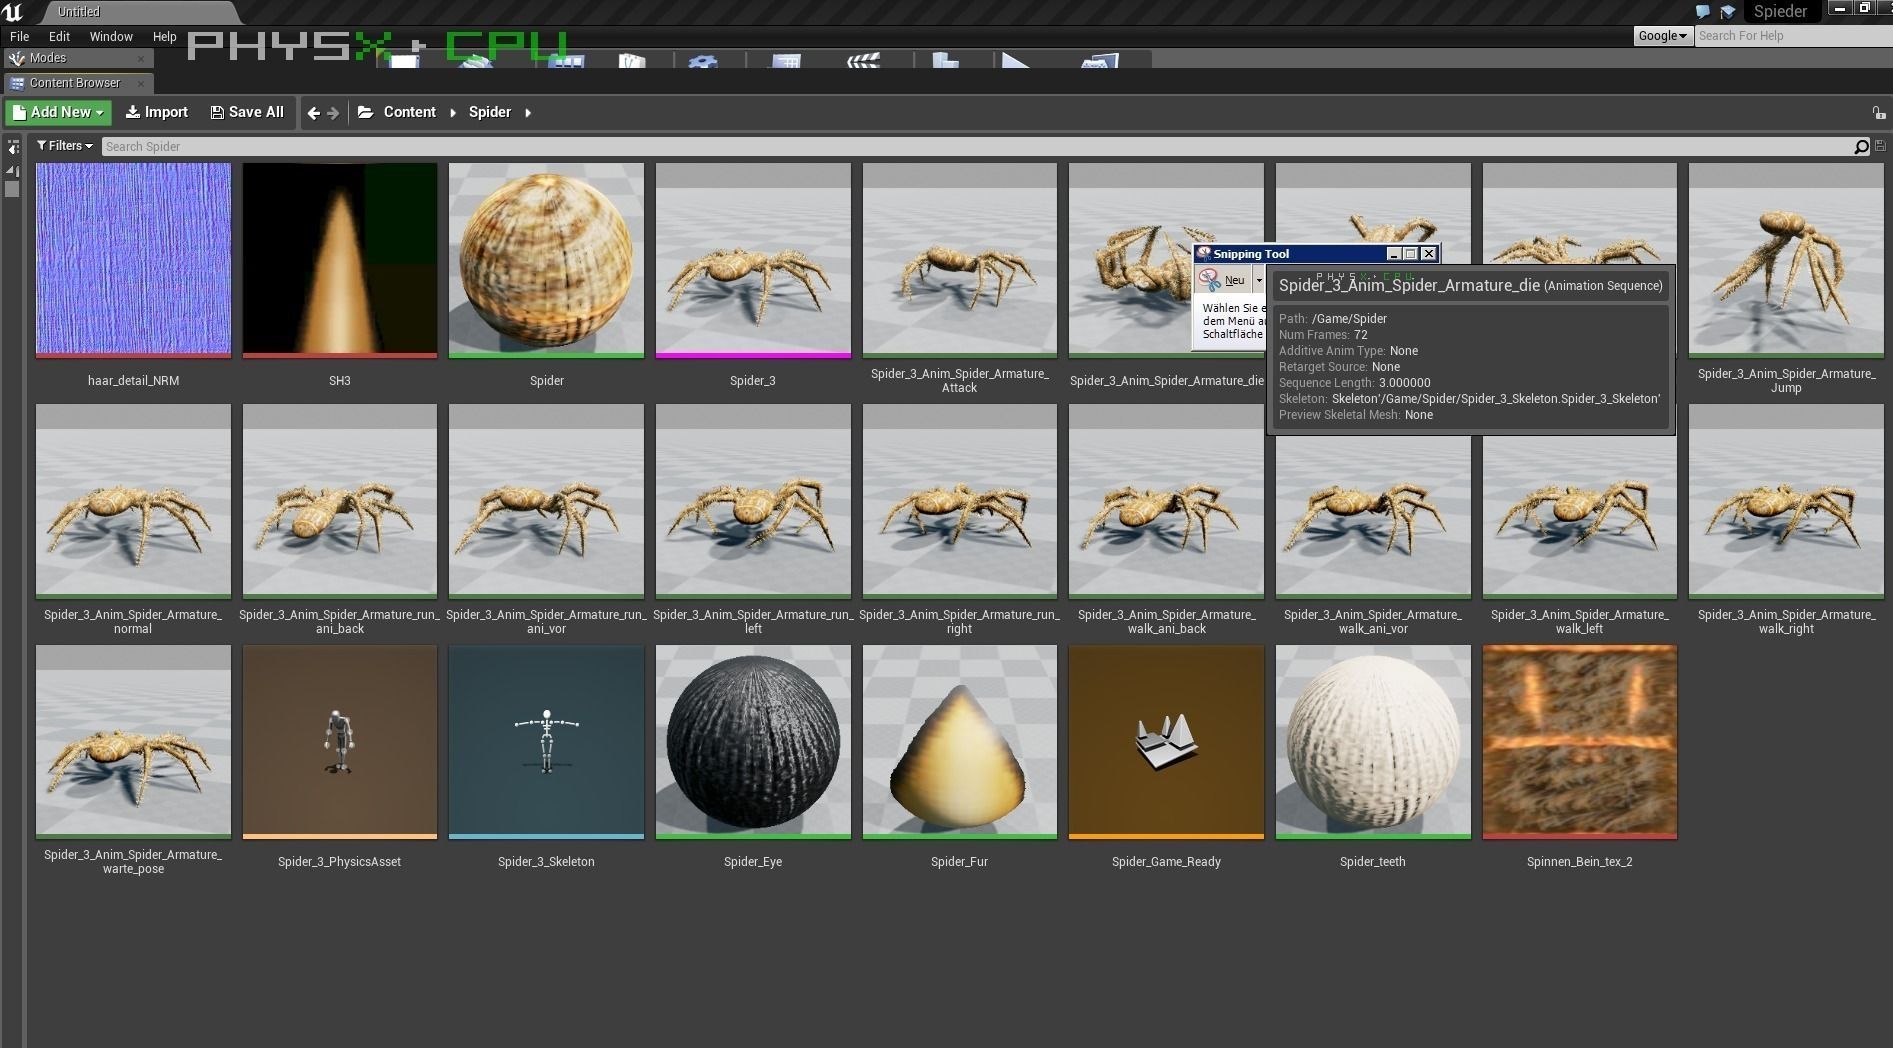Select the run_right animation thumbnail
This screenshot has height=1048, width=1893.
click(960, 501)
